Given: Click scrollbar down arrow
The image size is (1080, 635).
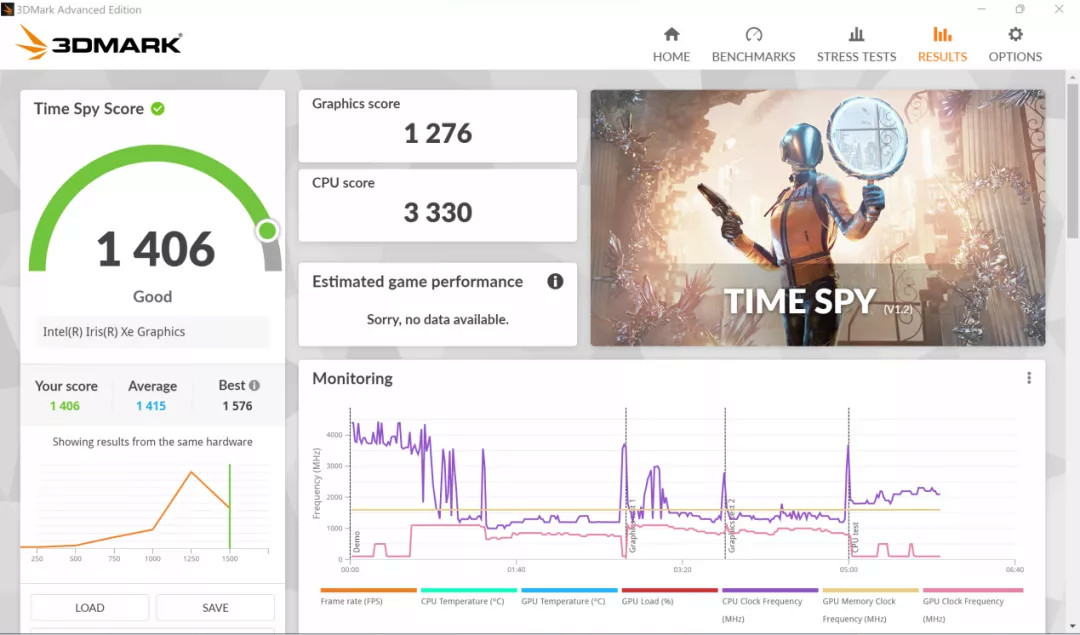Looking at the screenshot, I should pyautogui.click(x=1072, y=627).
